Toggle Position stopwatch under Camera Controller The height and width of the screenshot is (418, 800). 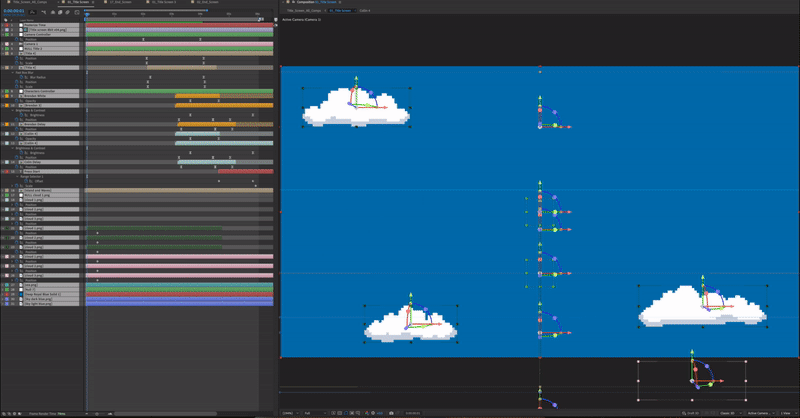(16, 39)
